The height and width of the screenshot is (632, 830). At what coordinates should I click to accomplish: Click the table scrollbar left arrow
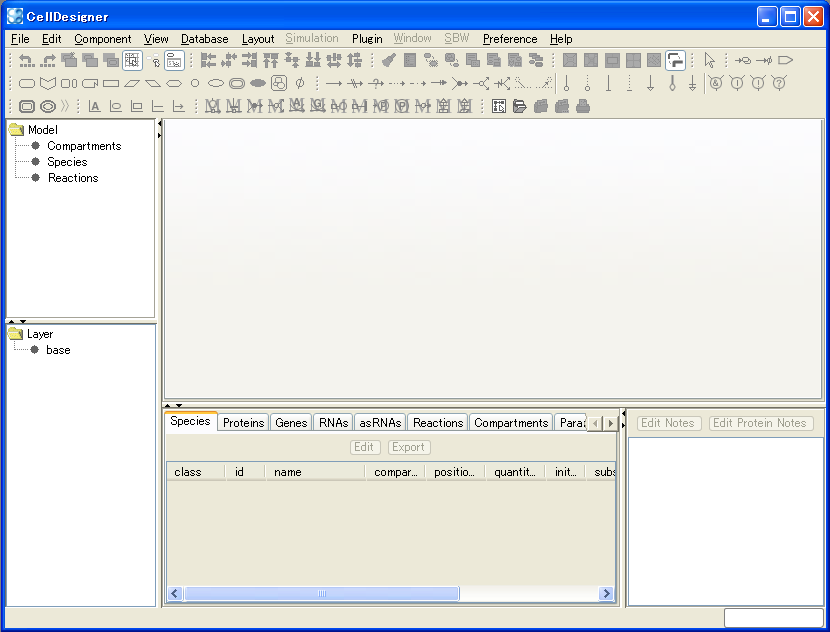click(x=175, y=593)
